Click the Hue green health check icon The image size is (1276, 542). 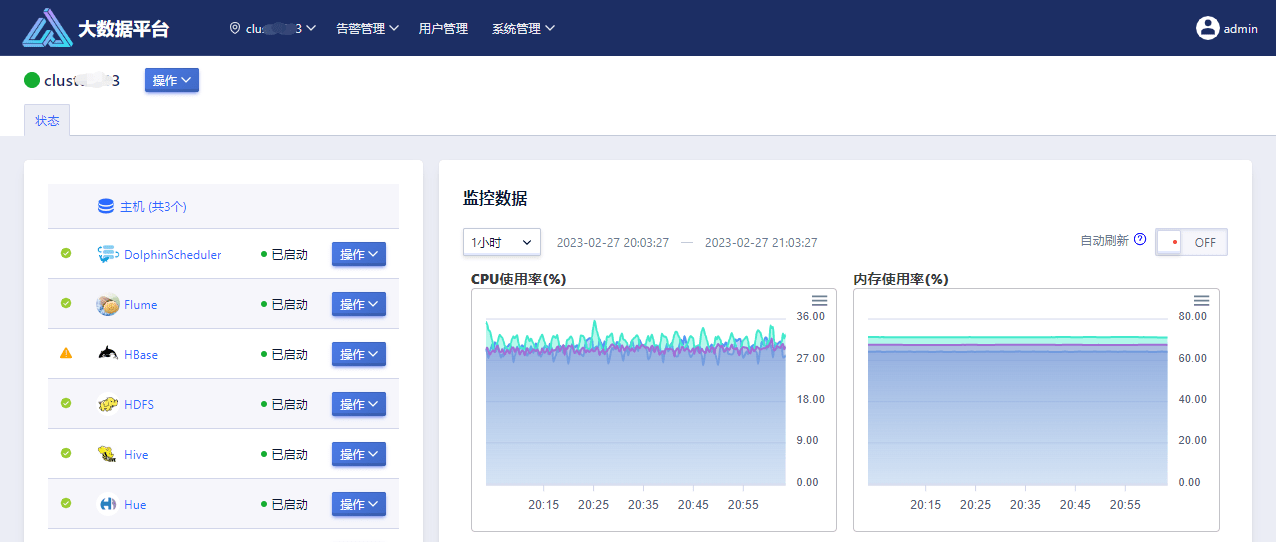66,503
